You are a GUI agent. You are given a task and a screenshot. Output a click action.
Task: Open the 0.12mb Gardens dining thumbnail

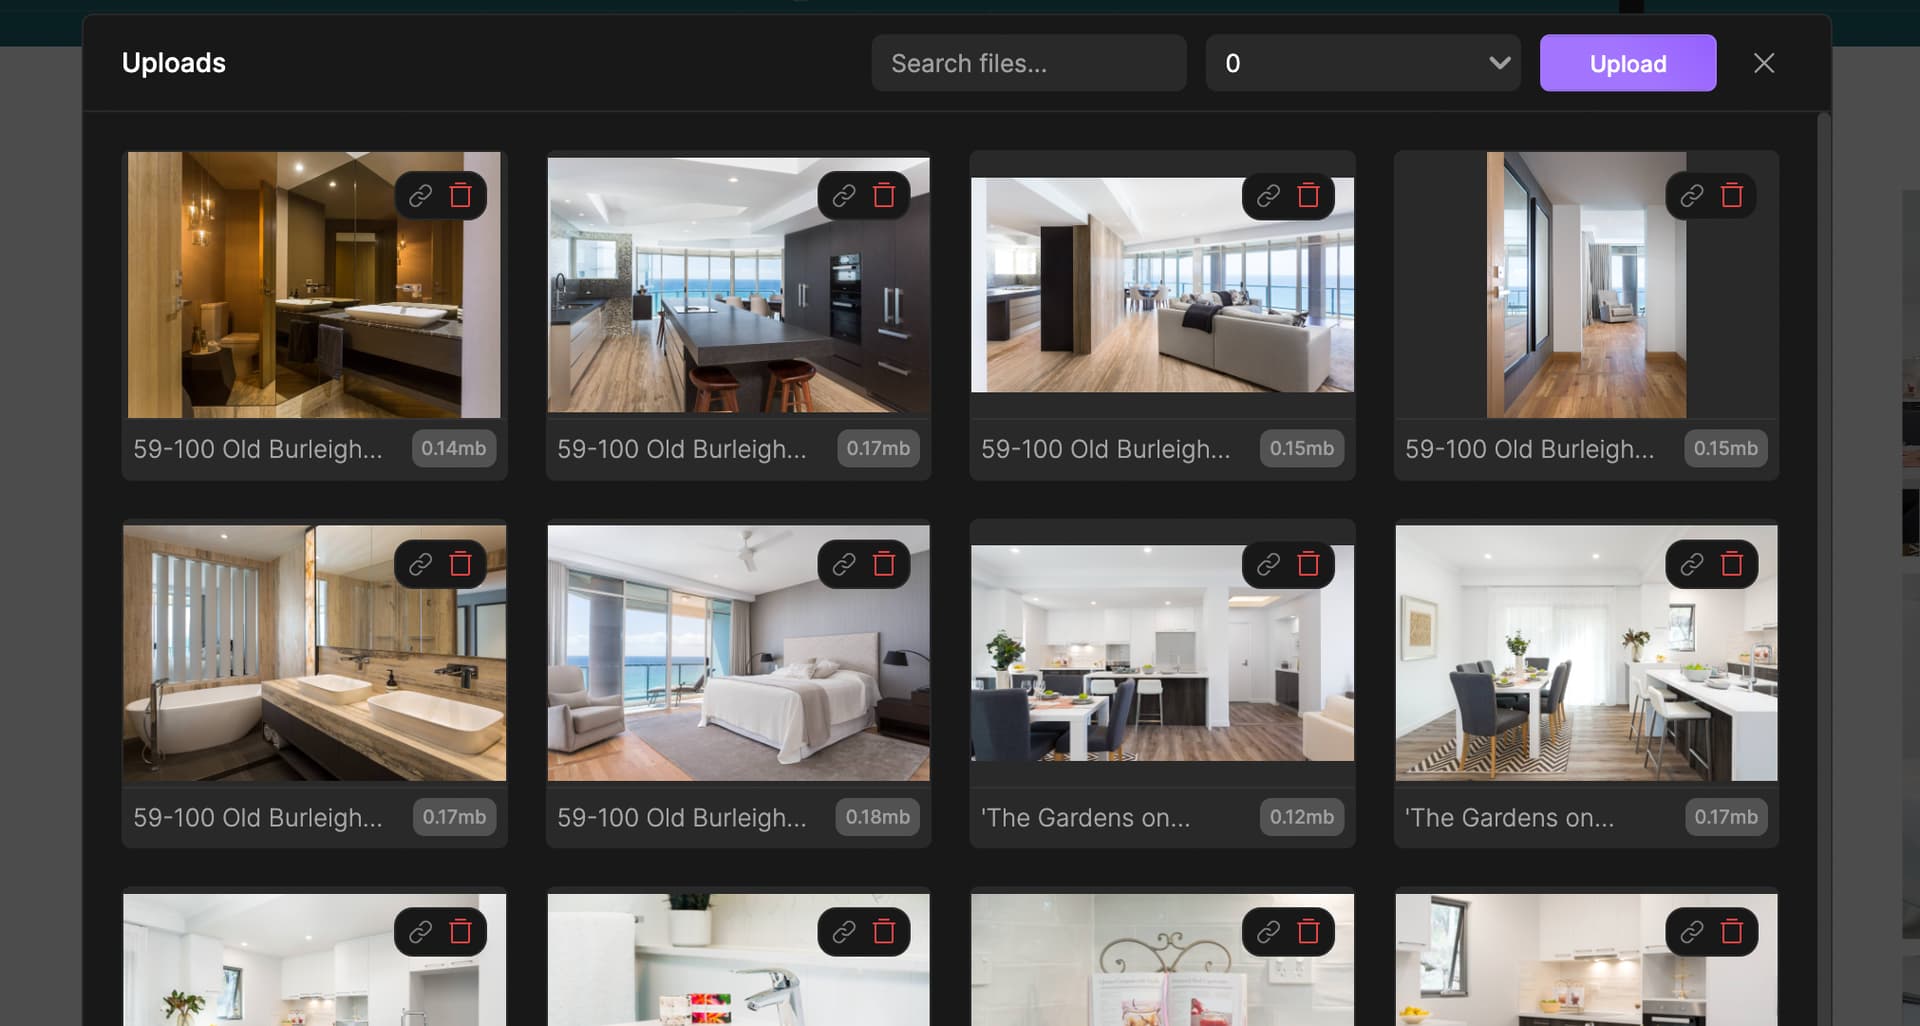pos(1162,653)
